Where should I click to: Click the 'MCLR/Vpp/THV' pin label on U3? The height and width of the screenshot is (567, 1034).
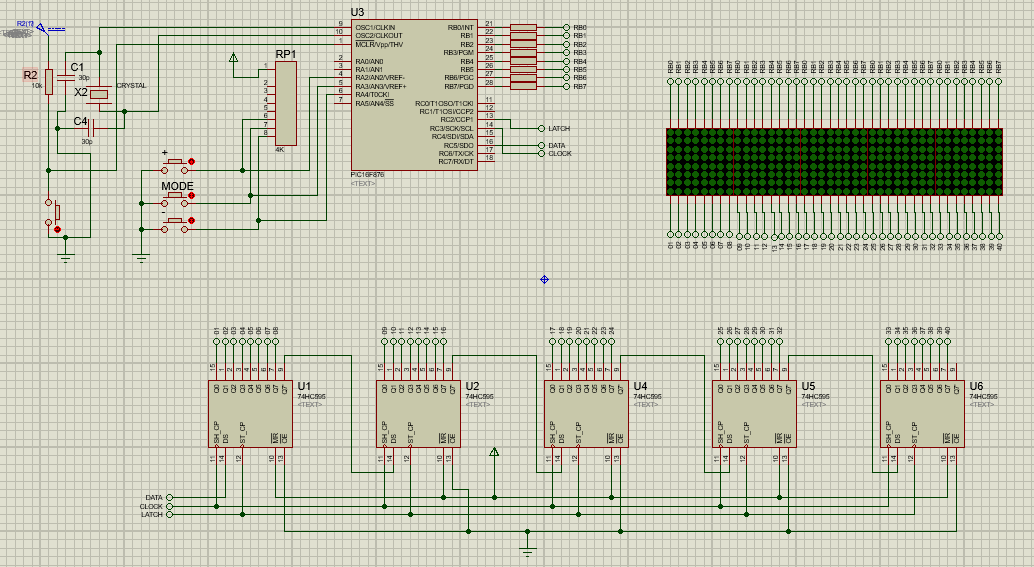(379, 44)
